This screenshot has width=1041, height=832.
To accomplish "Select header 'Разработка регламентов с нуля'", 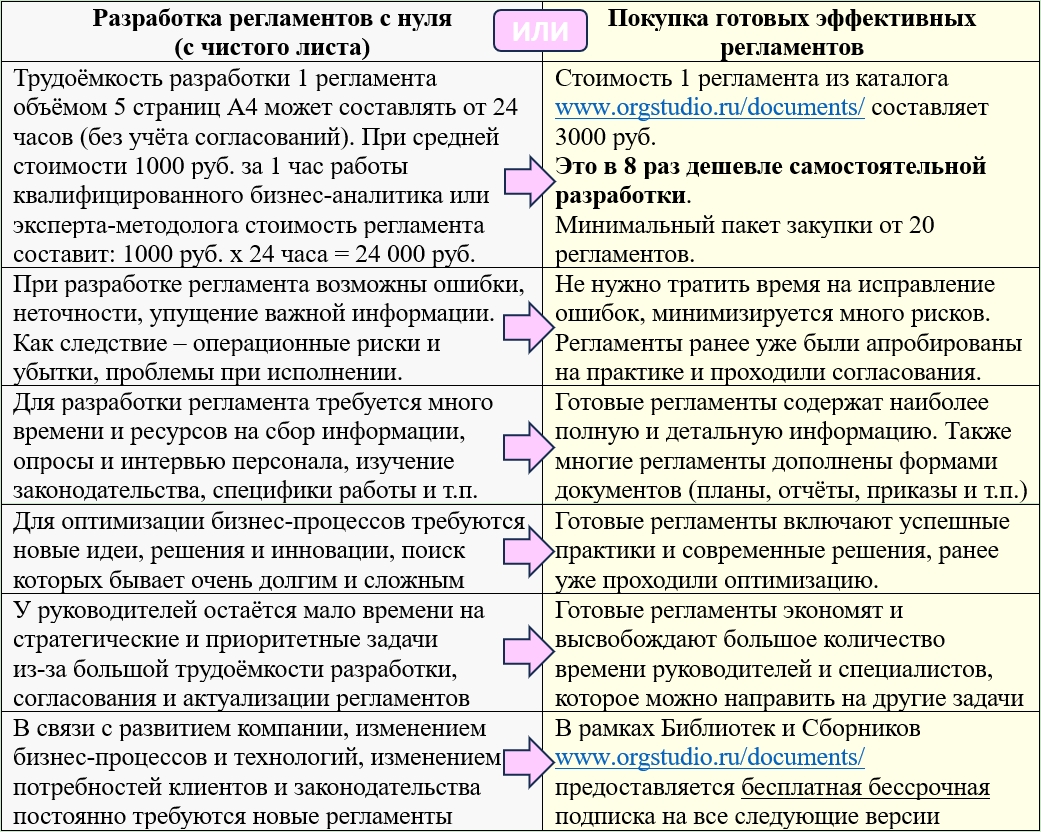I will 272,32.
